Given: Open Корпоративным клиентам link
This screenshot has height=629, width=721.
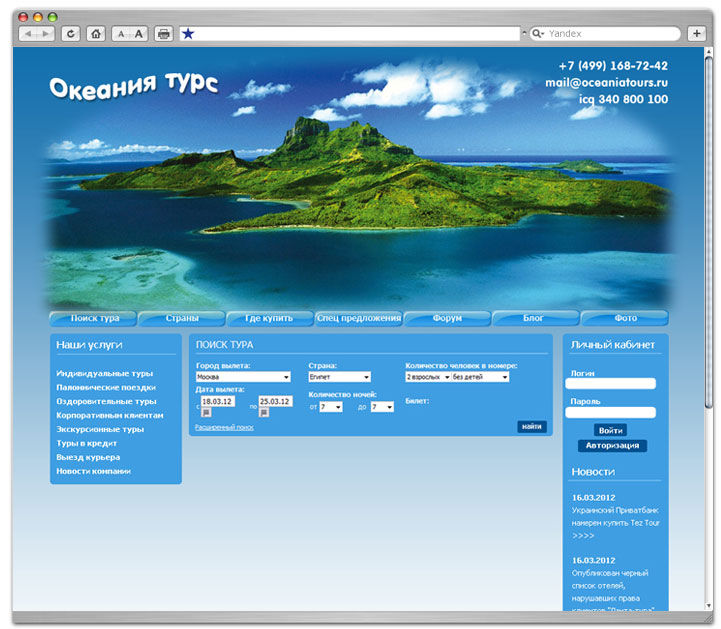Looking at the screenshot, I should click(109, 415).
